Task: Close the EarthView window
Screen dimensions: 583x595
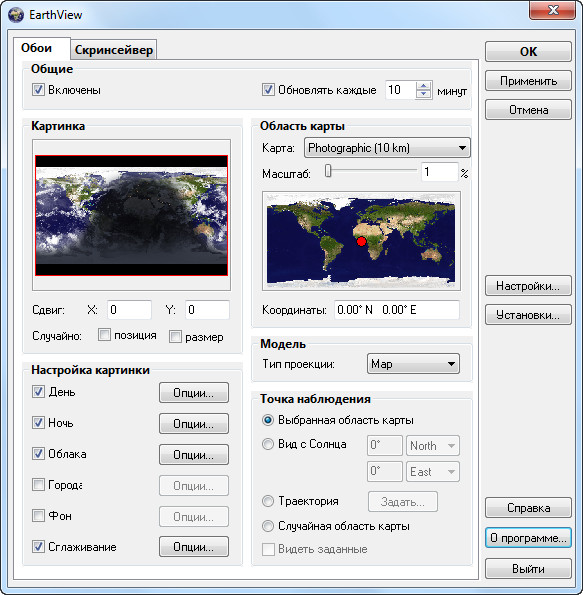Action: (552, 10)
